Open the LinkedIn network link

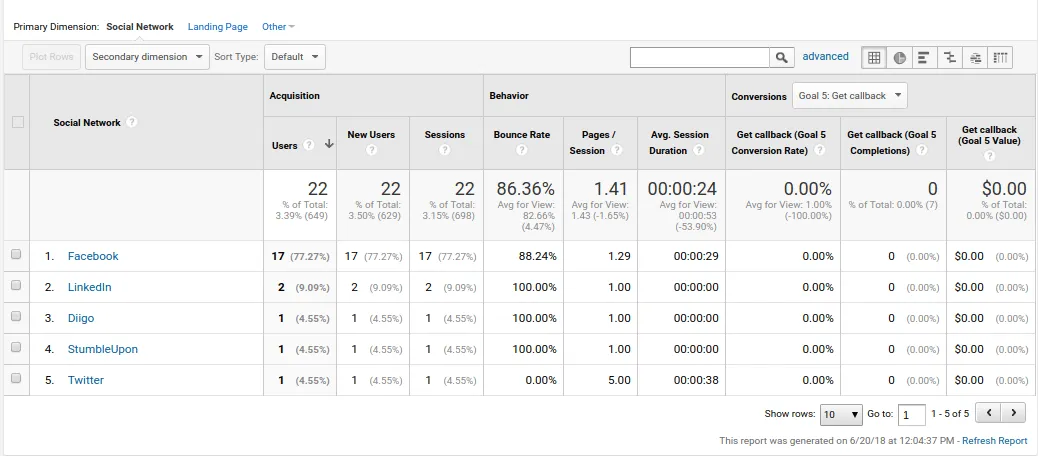pyautogui.click(x=89, y=287)
